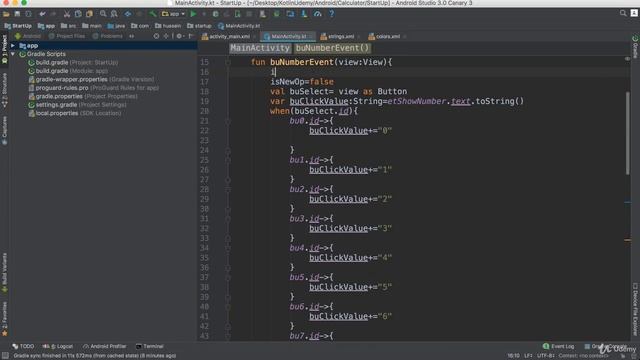
Task: Switch to strings.xml editor tab
Action: [340, 36]
